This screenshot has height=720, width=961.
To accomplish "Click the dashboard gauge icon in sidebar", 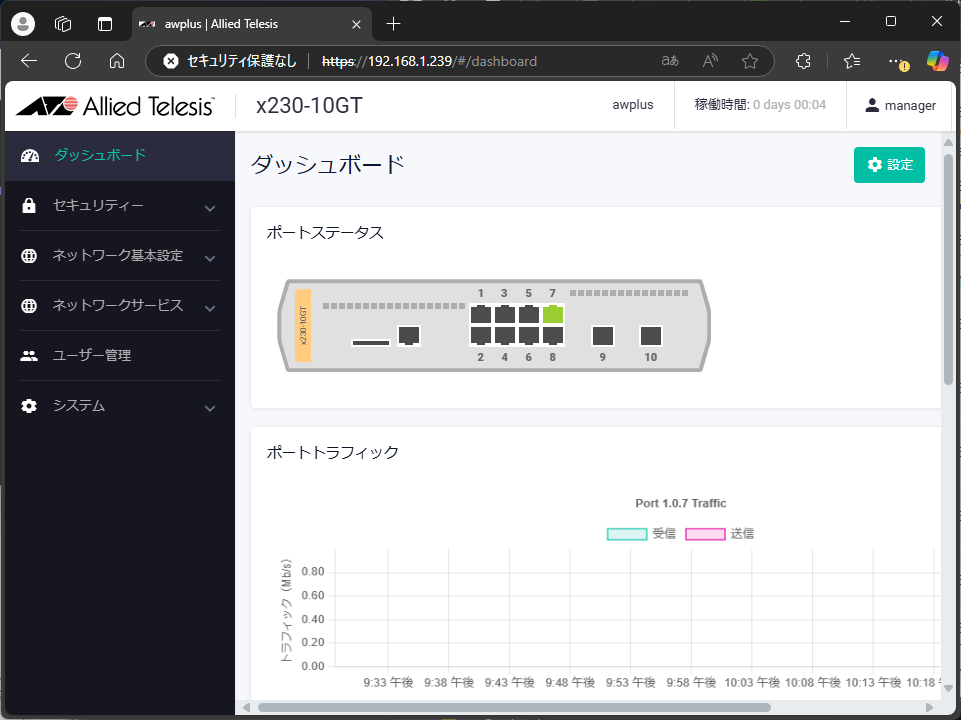I will pyautogui.click(x=30, y=156).
